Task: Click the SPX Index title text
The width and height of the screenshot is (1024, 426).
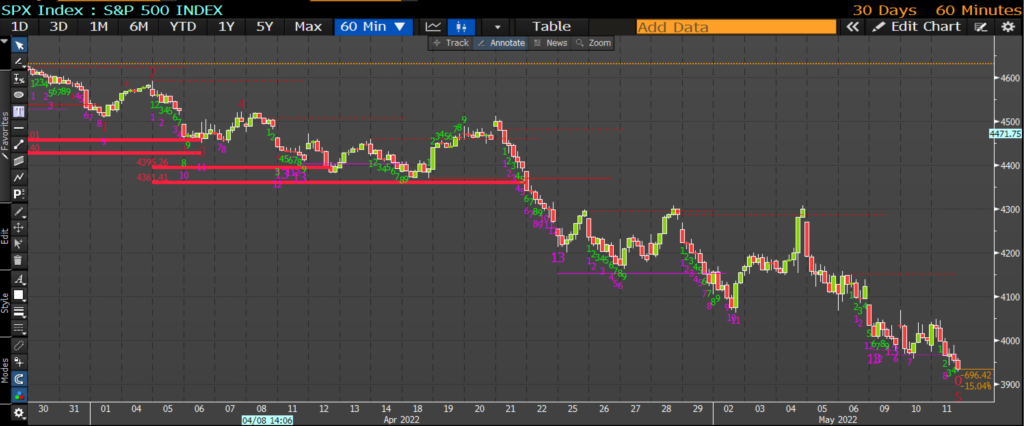Action: click(x=112, y=10)
